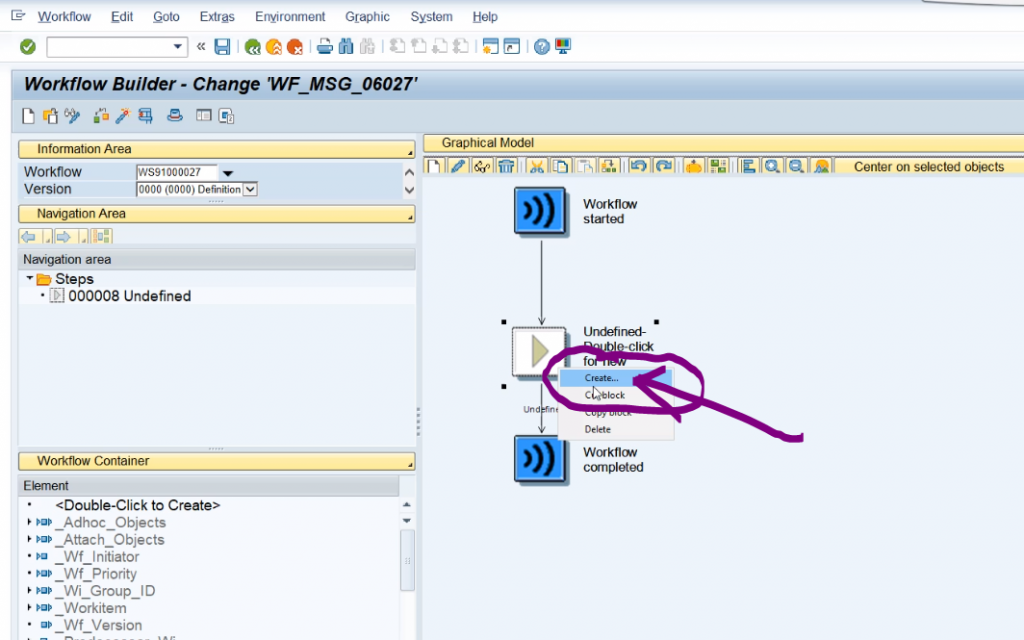Click the Create new workflow page icon
1024x640 pixels.
[28, 116]
